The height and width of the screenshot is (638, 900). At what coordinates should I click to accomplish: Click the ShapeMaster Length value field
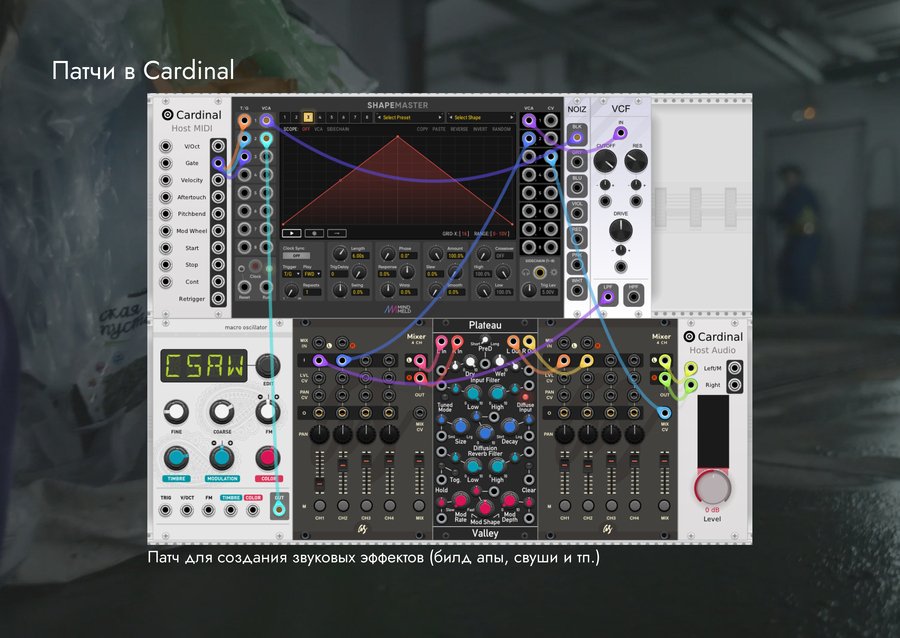358,256
